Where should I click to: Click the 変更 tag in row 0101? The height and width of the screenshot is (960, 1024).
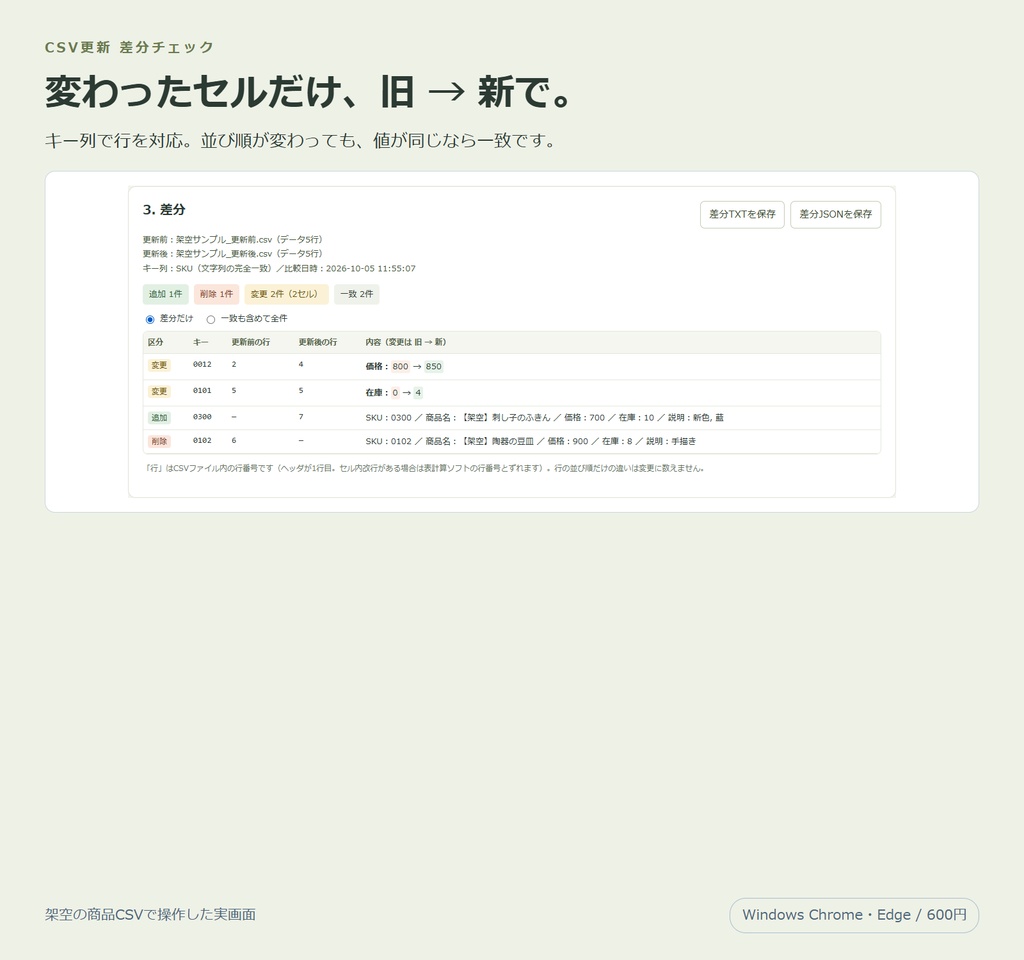pos(159,391)
